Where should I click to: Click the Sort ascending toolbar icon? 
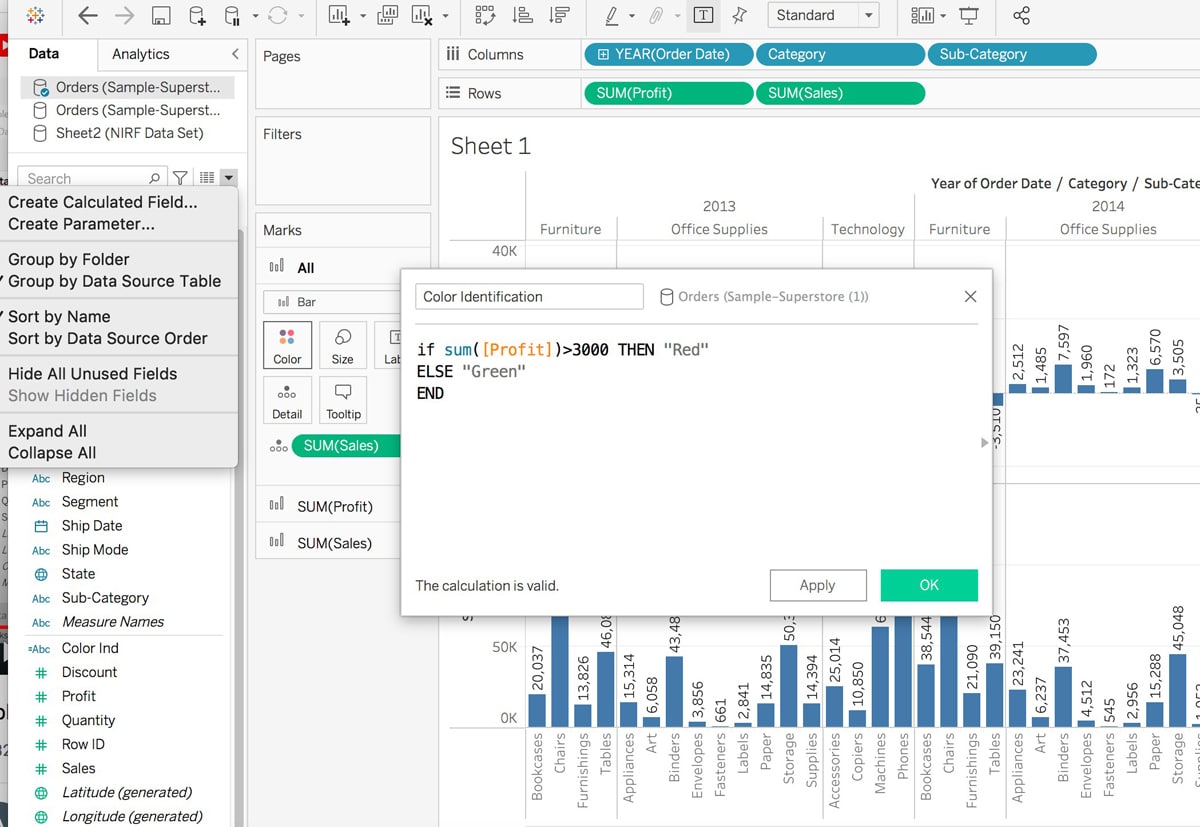coord(522,16)
